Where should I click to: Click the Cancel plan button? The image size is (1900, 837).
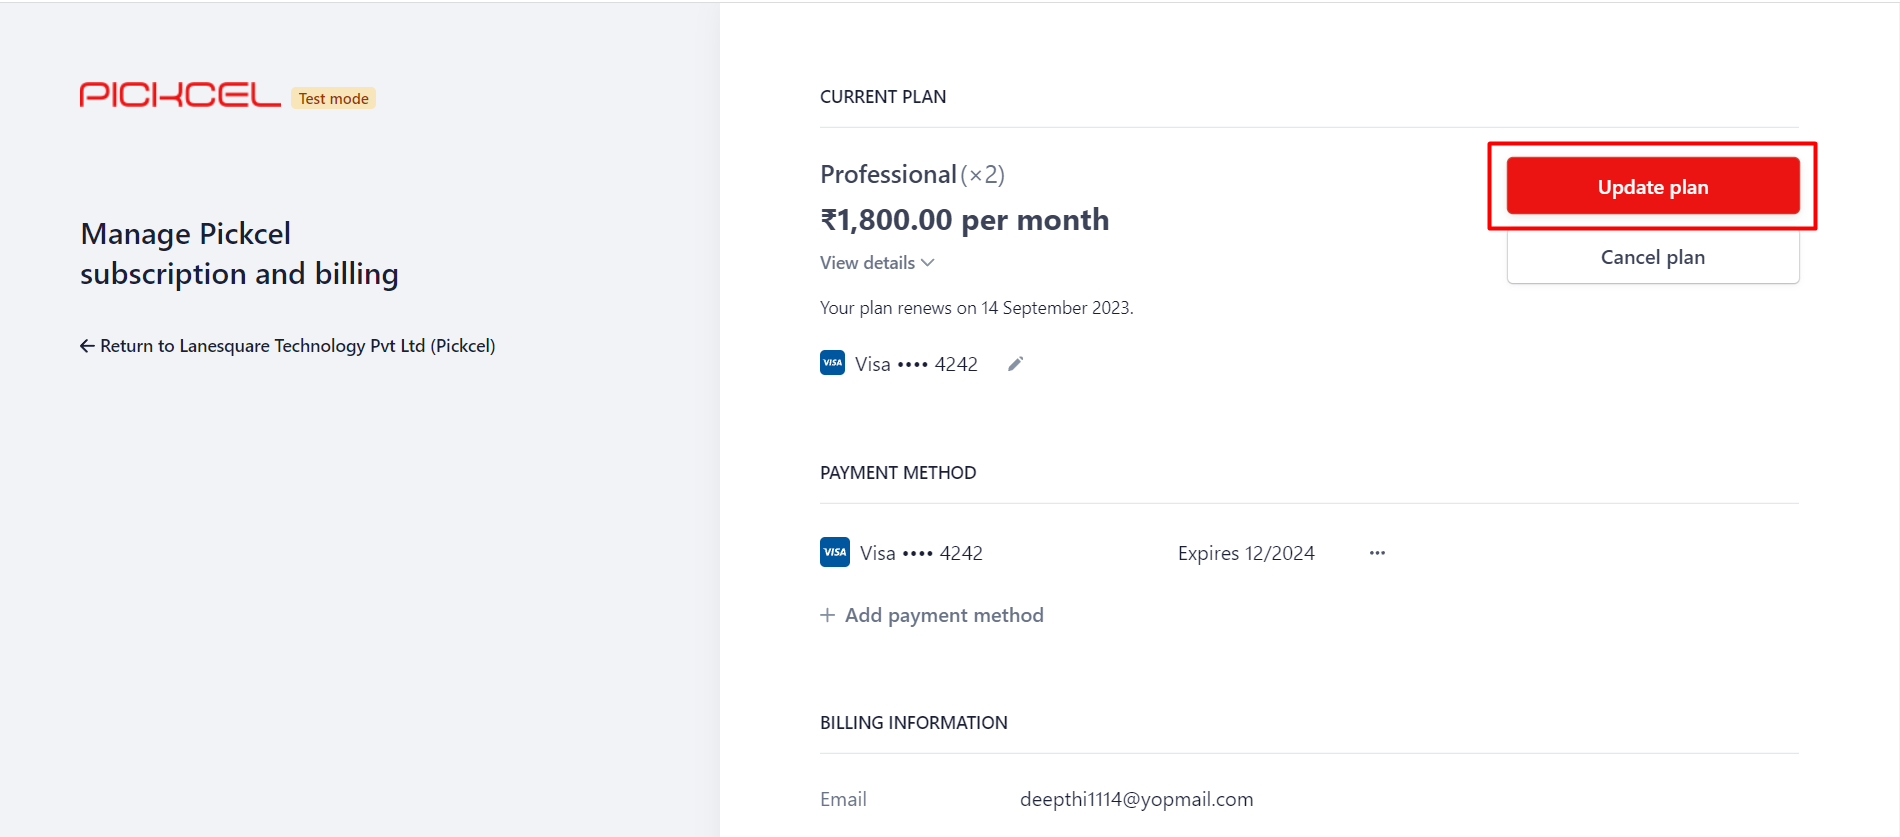click(x=1653, y=257)
